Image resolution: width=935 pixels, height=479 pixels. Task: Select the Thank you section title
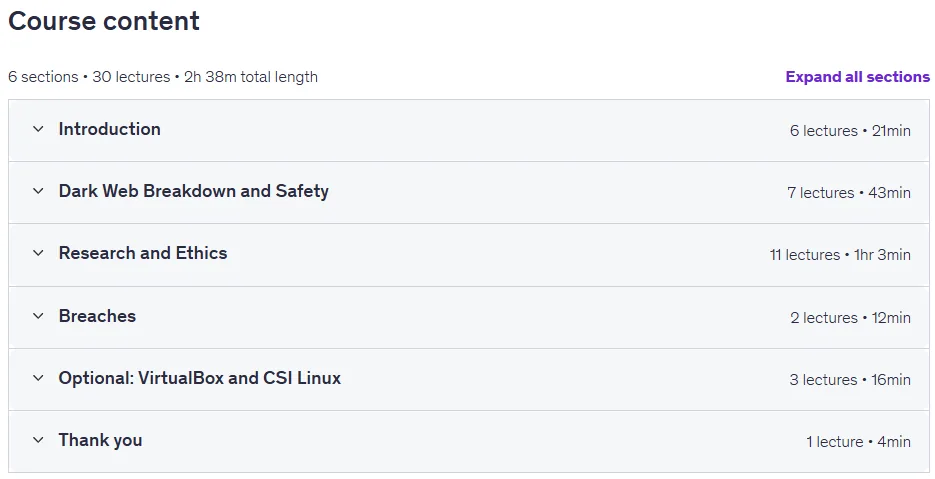tap(100, 440)
